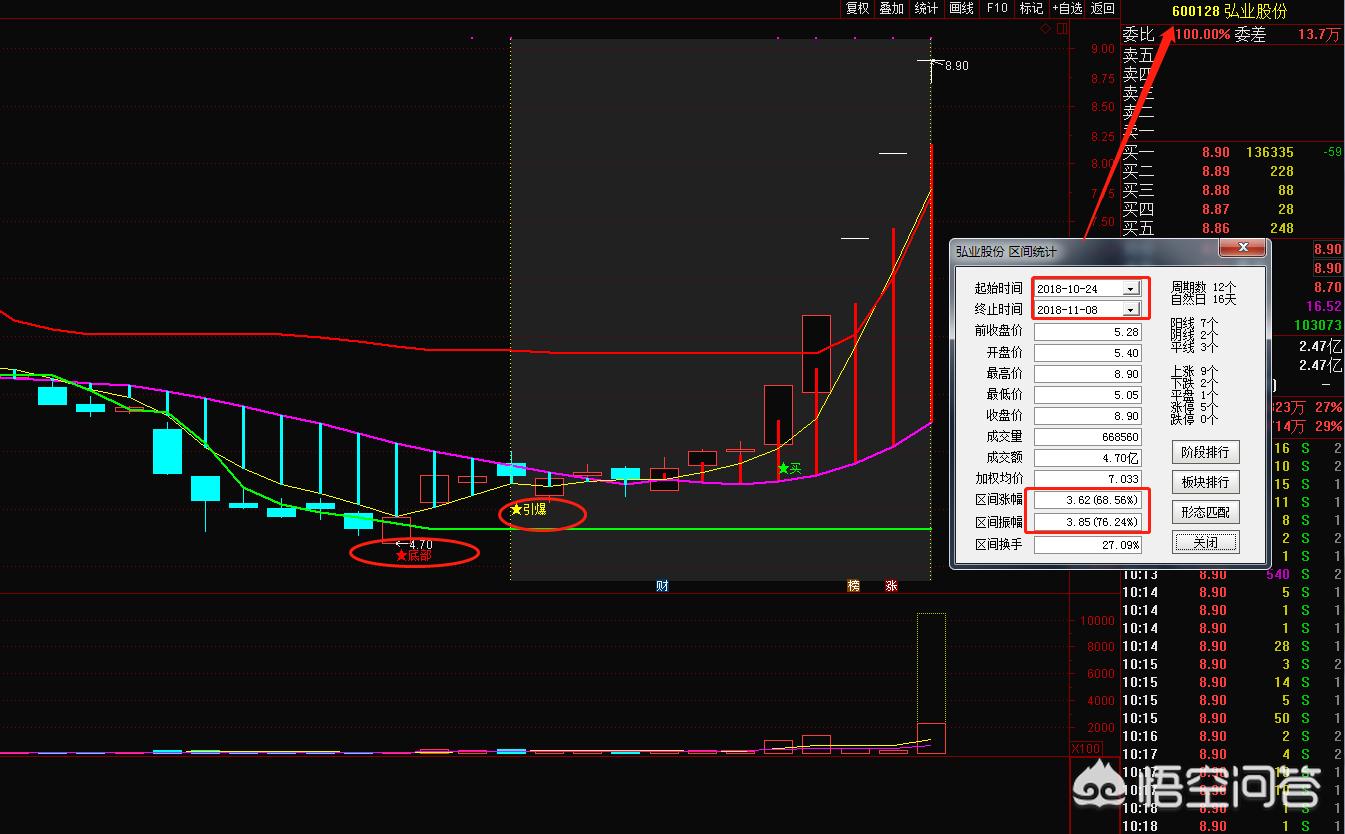Screen dimensions: 1345x834
Task: Click the 区间涨幅 field 3.62(68.56%)
Action: coord(1088,500)
